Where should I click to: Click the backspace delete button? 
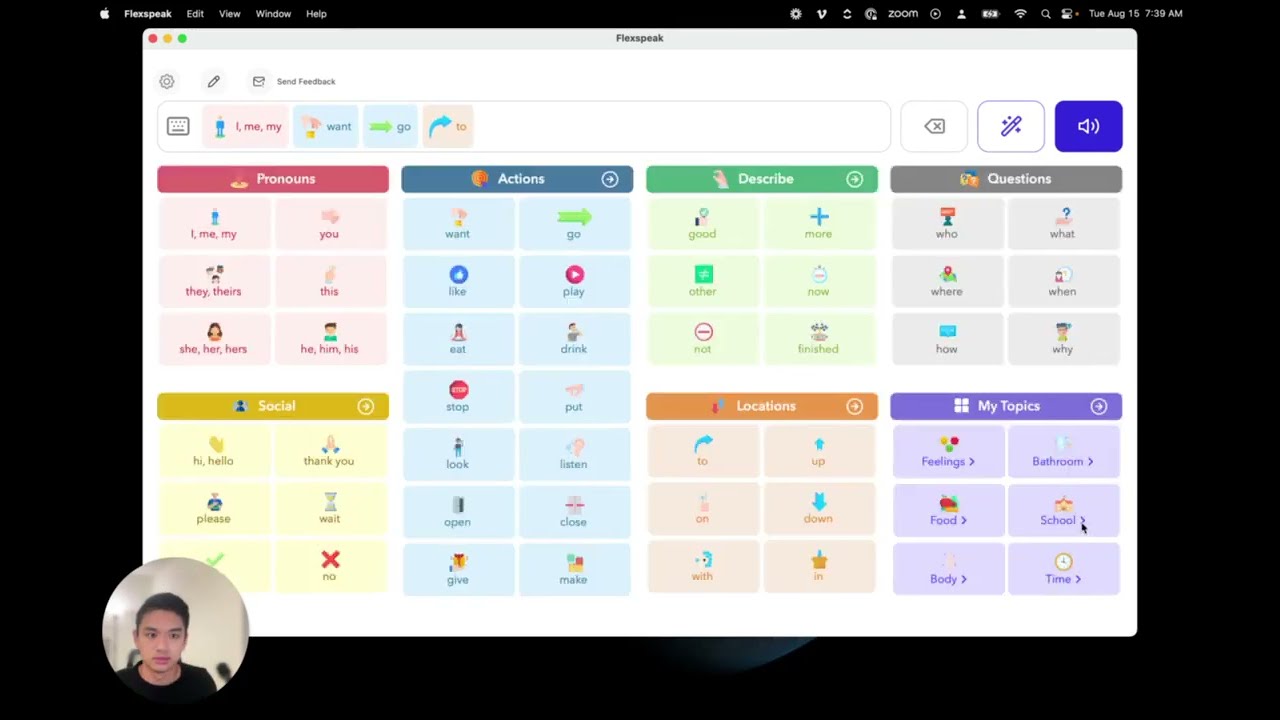click(934, 126)
